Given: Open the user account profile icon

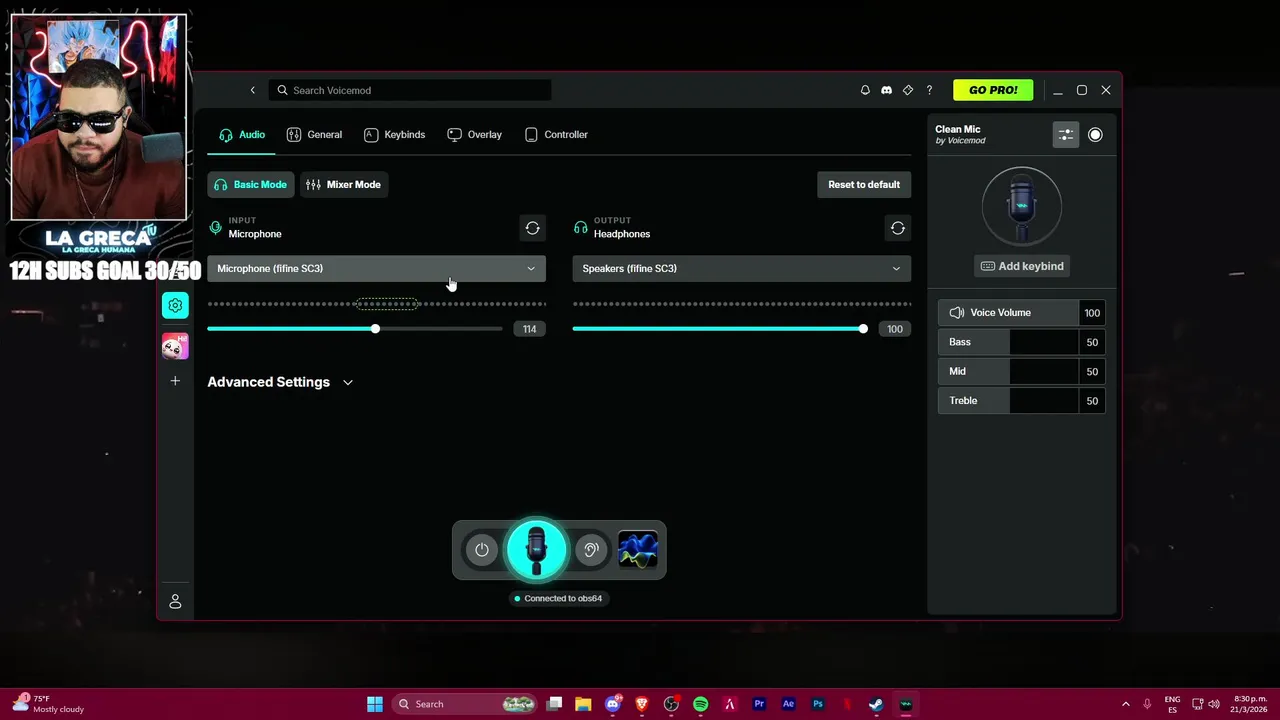Looking at the screenshot, I should tap(175, 601).
